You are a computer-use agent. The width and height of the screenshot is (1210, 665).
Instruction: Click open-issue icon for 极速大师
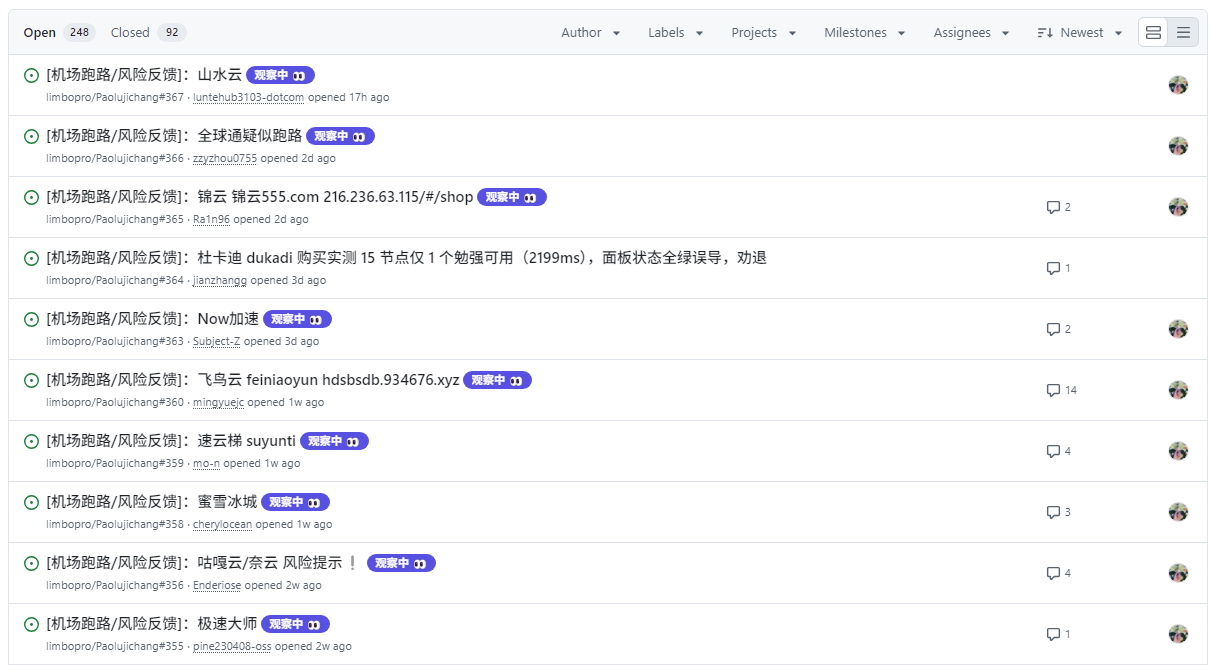[x=31, y=624]
